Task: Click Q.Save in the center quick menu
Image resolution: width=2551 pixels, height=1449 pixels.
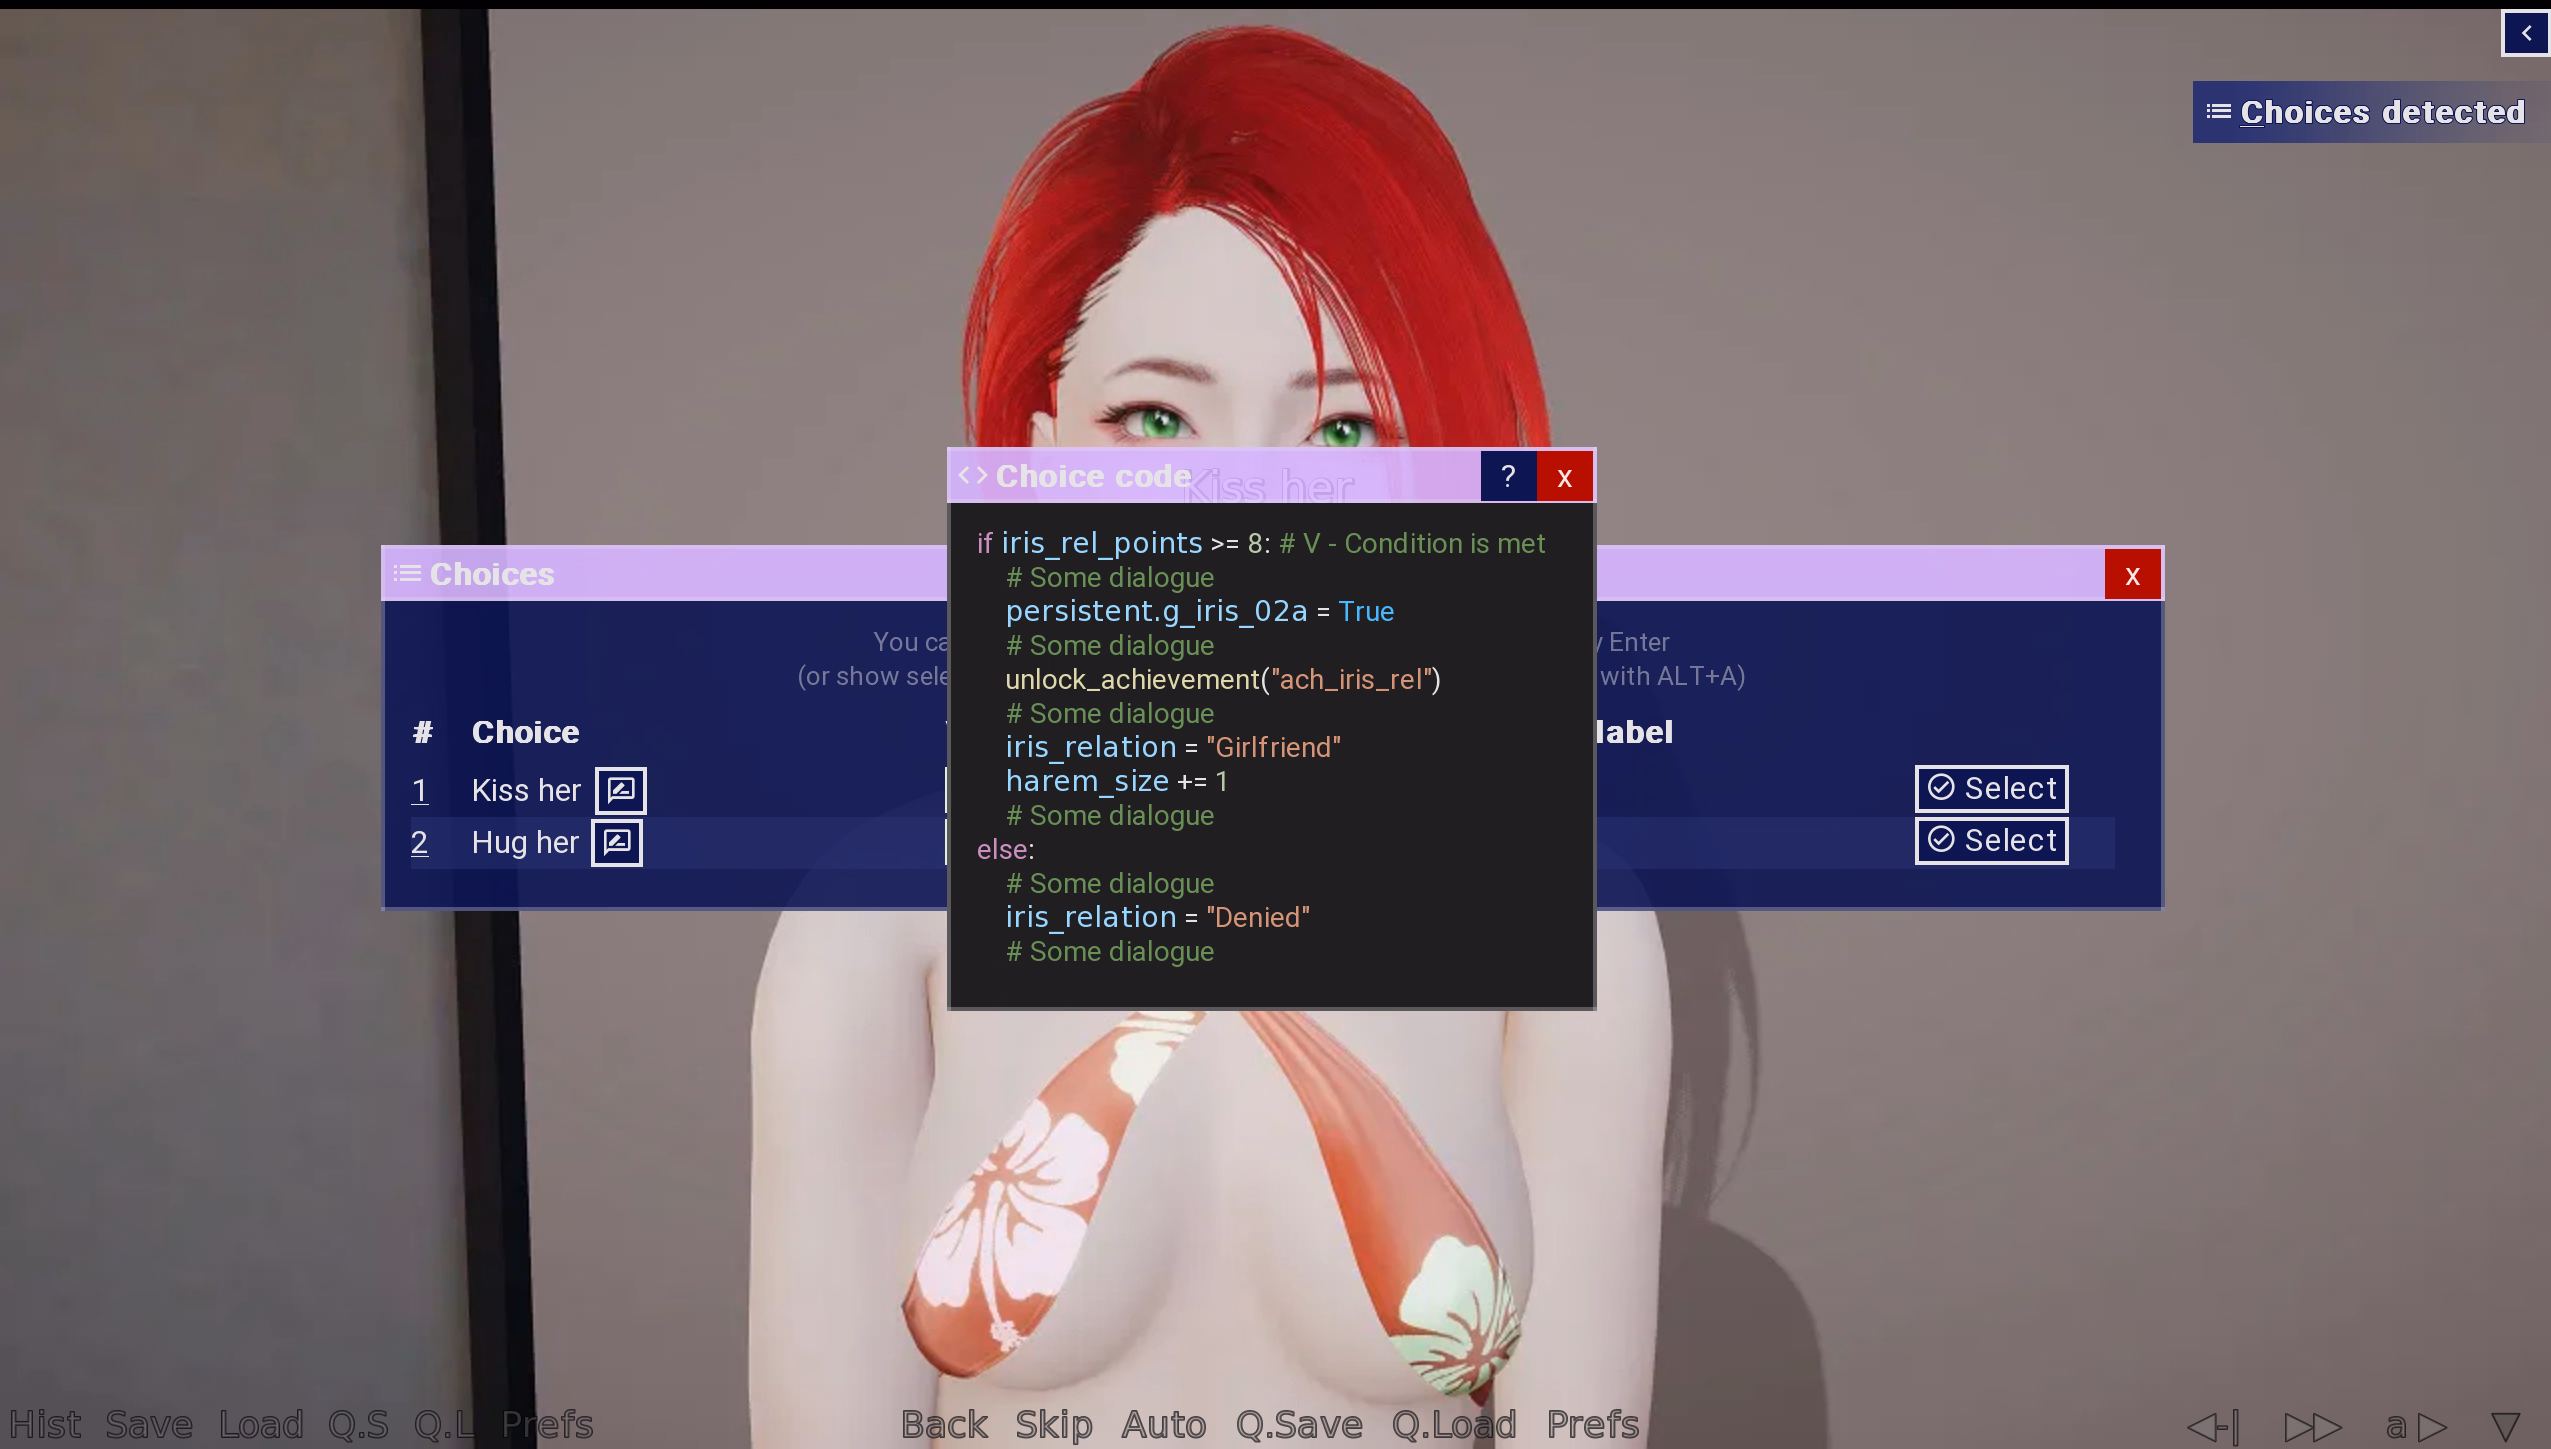Action: point(1299,1424)
